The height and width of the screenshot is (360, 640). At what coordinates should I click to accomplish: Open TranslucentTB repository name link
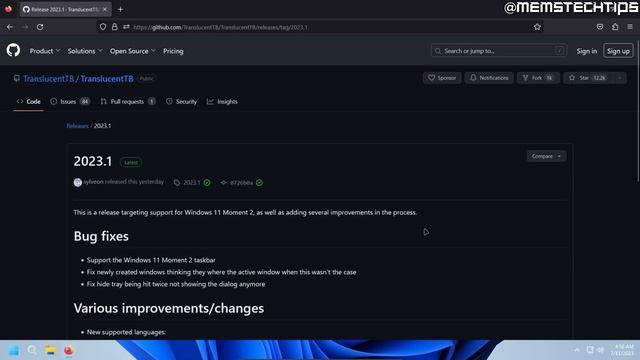pos(107,79)
